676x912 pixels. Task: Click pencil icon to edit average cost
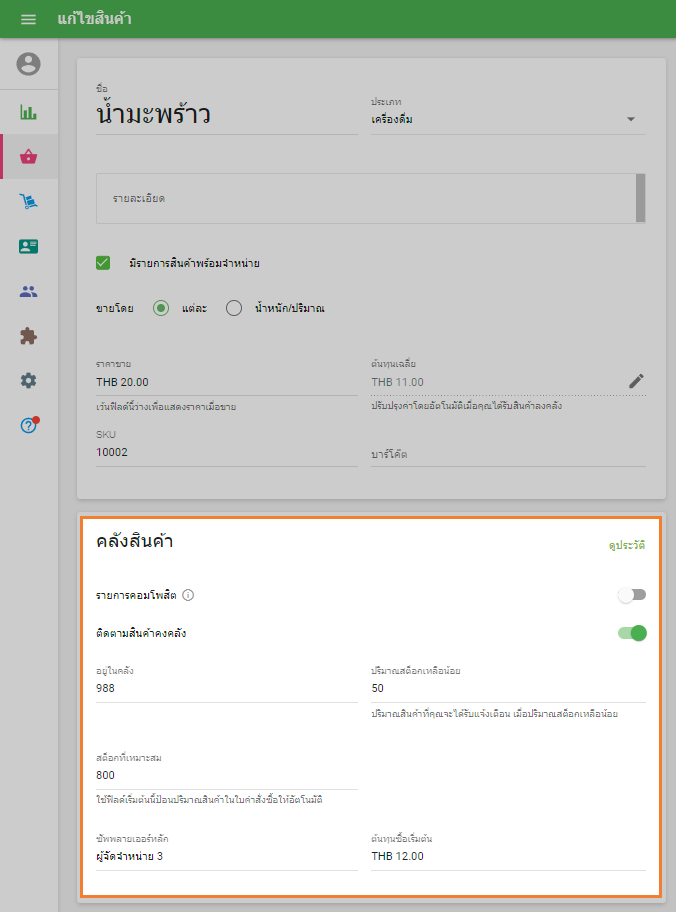[x=636, y=381]
